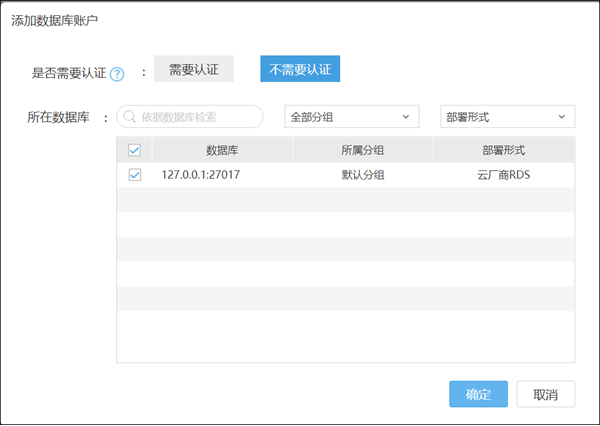Click the 默认分组 cell in the row
Viewport: 600px width, 426px height.
(x=362, y=175)
